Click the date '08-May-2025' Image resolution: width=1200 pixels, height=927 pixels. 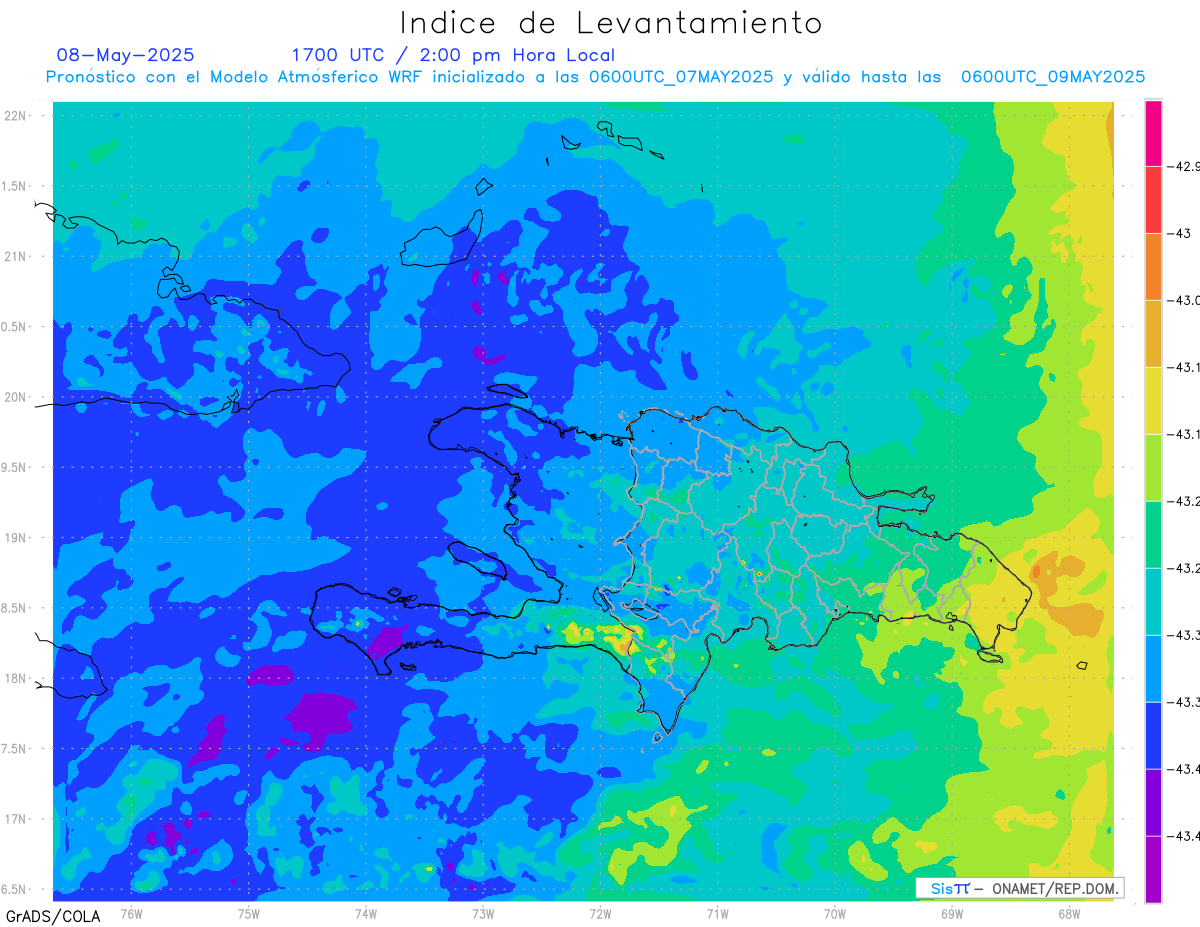click(125, 55)
